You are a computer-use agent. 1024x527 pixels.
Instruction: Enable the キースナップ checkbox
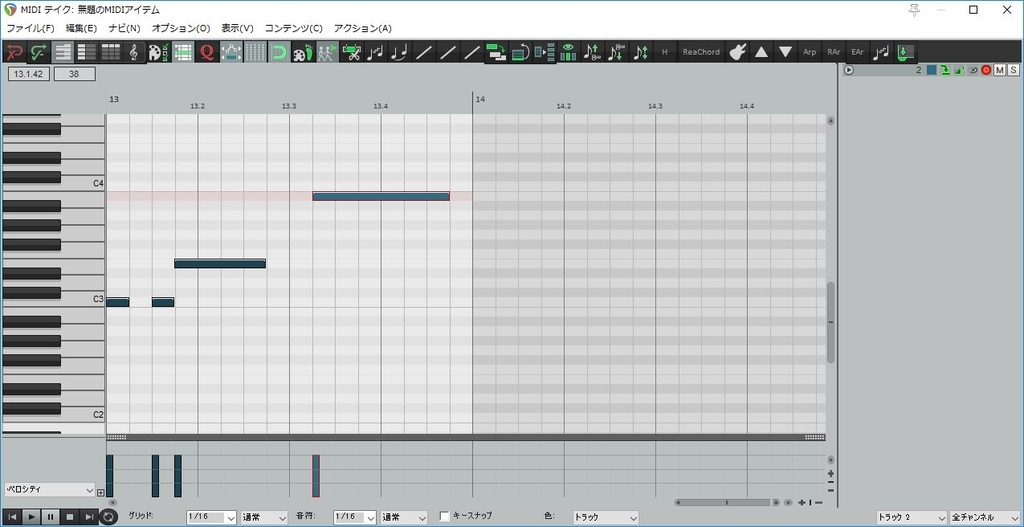click(445, 516)
